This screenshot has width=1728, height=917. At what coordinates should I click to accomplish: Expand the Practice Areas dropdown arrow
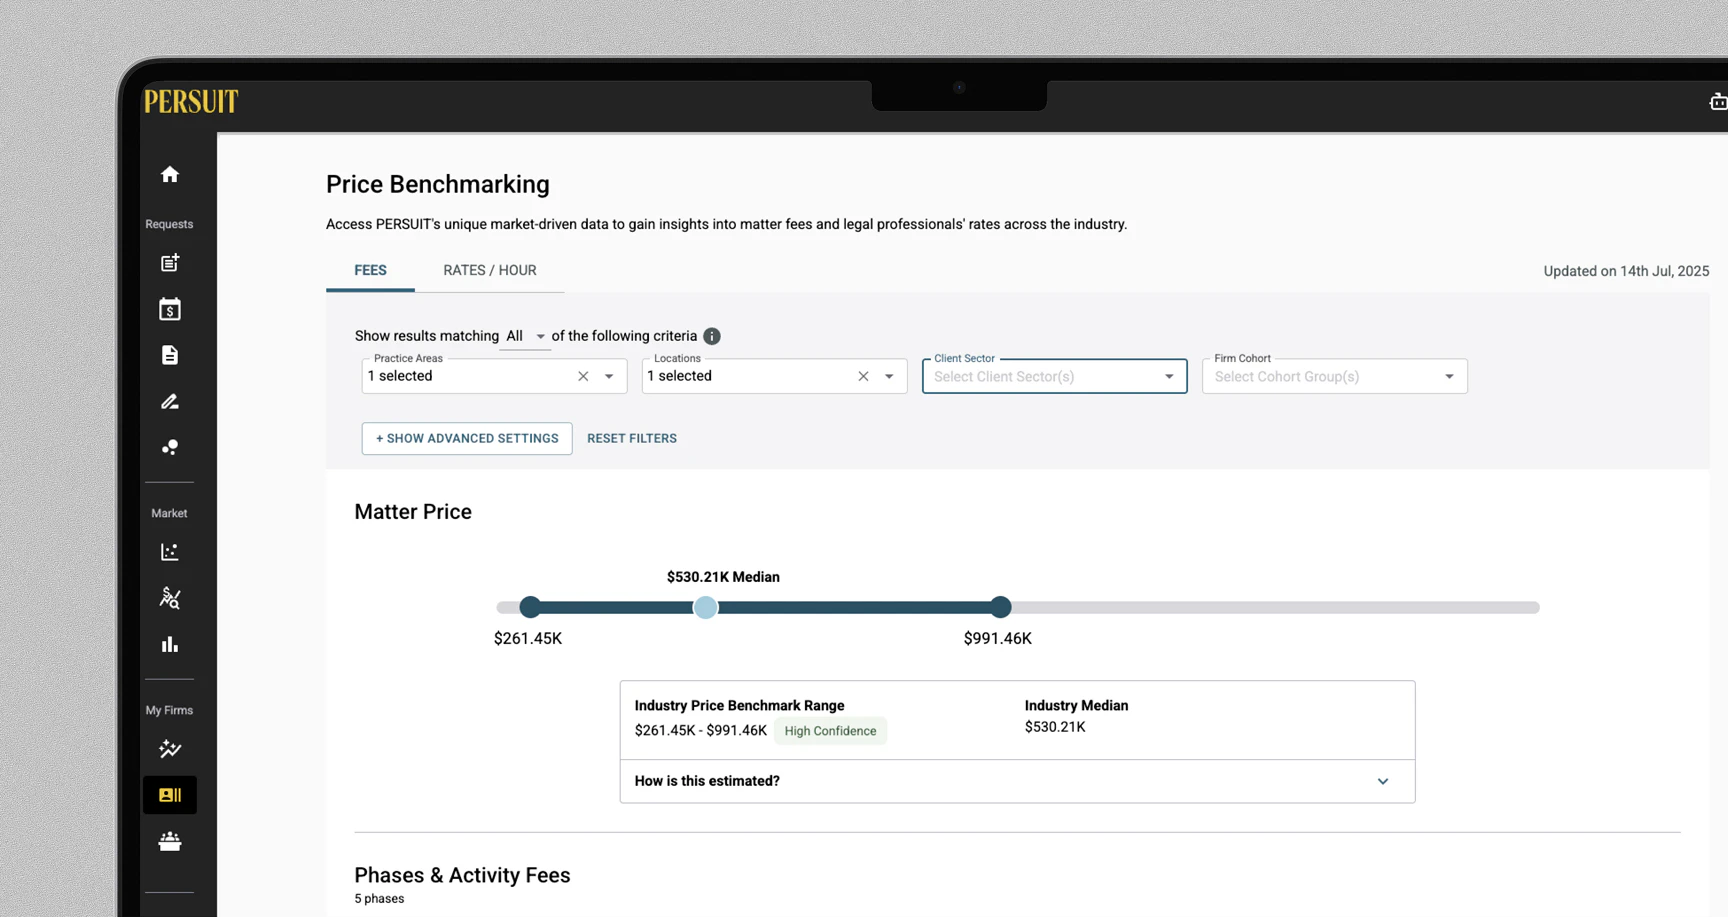tap(609, 377)
